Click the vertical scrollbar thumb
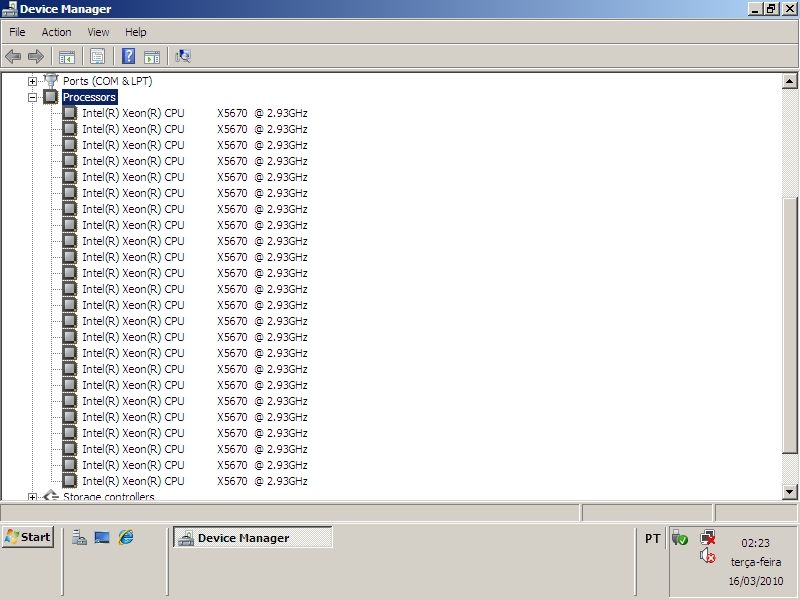Screen dimensions: 800x600 coord(789,325)
